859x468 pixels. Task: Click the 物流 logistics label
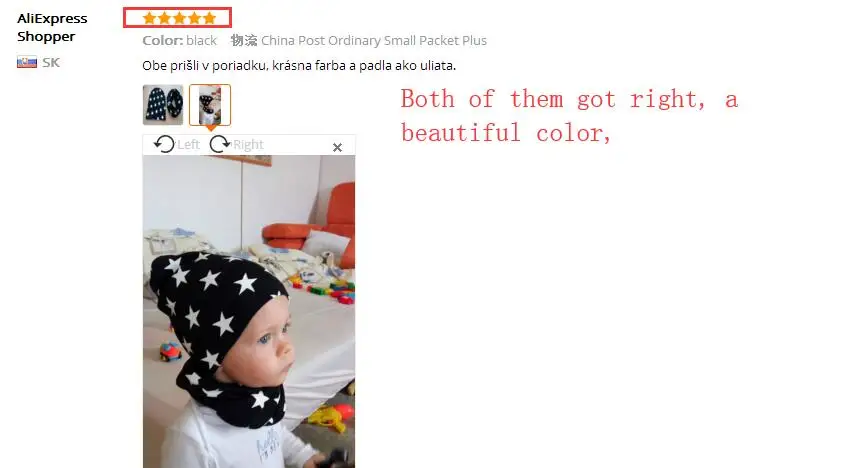[244, 41]
